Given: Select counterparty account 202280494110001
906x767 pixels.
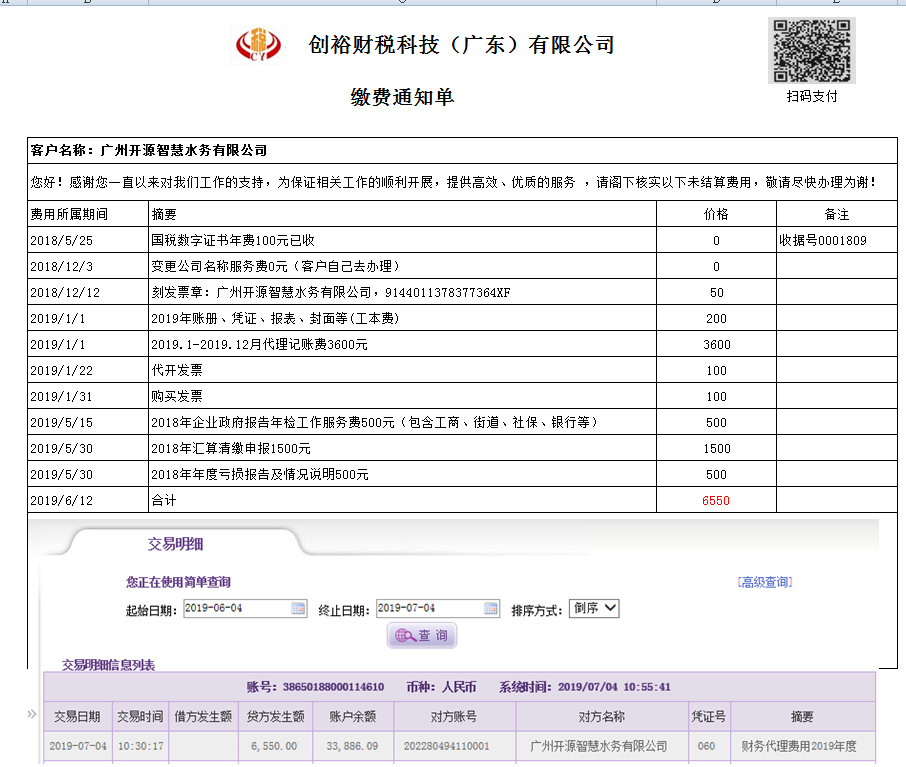Looking at the screenshot, I should [455, 746].
